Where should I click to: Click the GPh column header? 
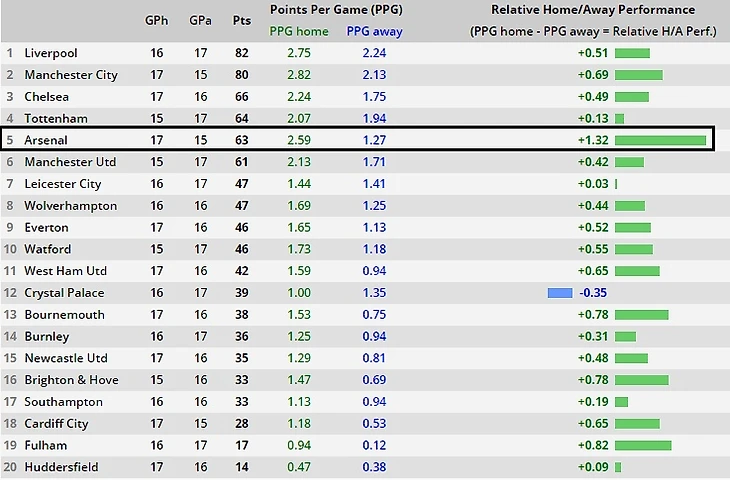click(x=156, y=20)
